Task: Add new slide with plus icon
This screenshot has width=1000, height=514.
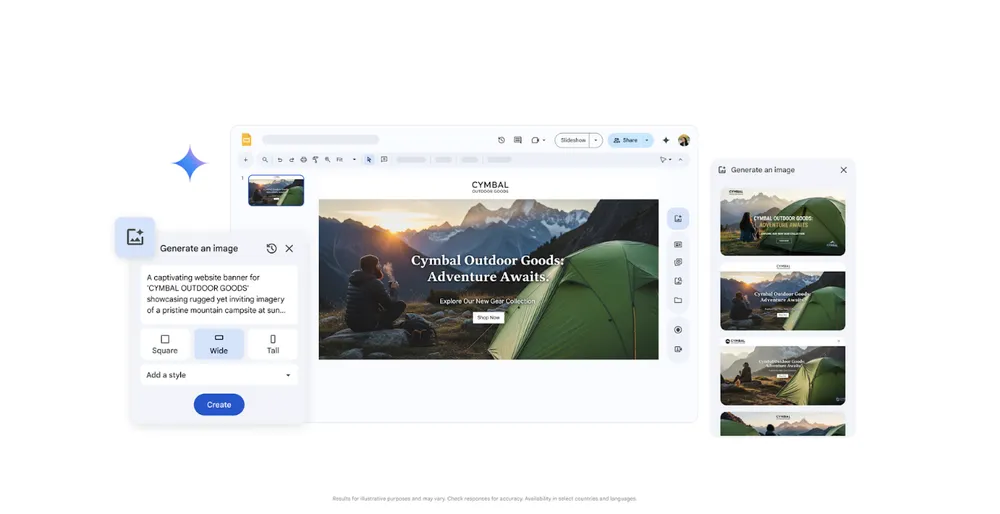Action: click(x=246, y=160)
